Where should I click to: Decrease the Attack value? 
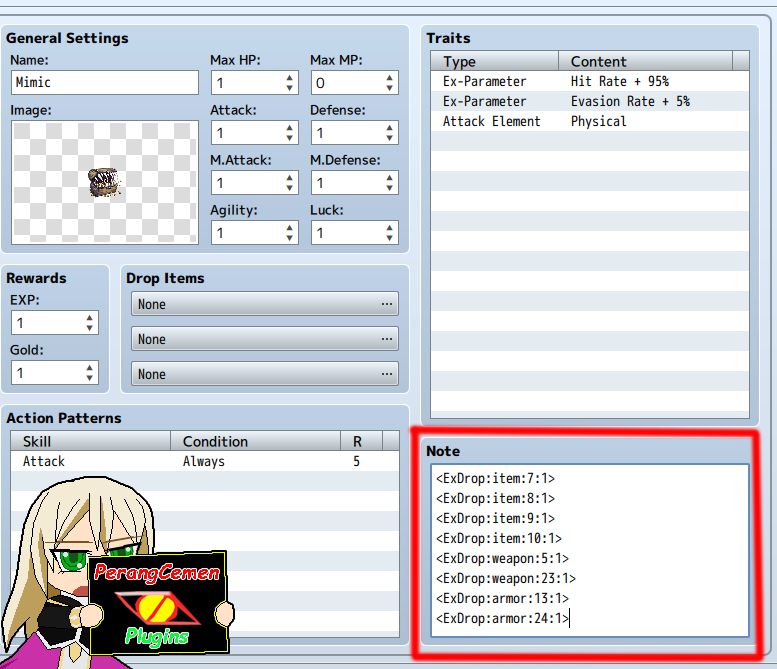click(x=289, y=138)
